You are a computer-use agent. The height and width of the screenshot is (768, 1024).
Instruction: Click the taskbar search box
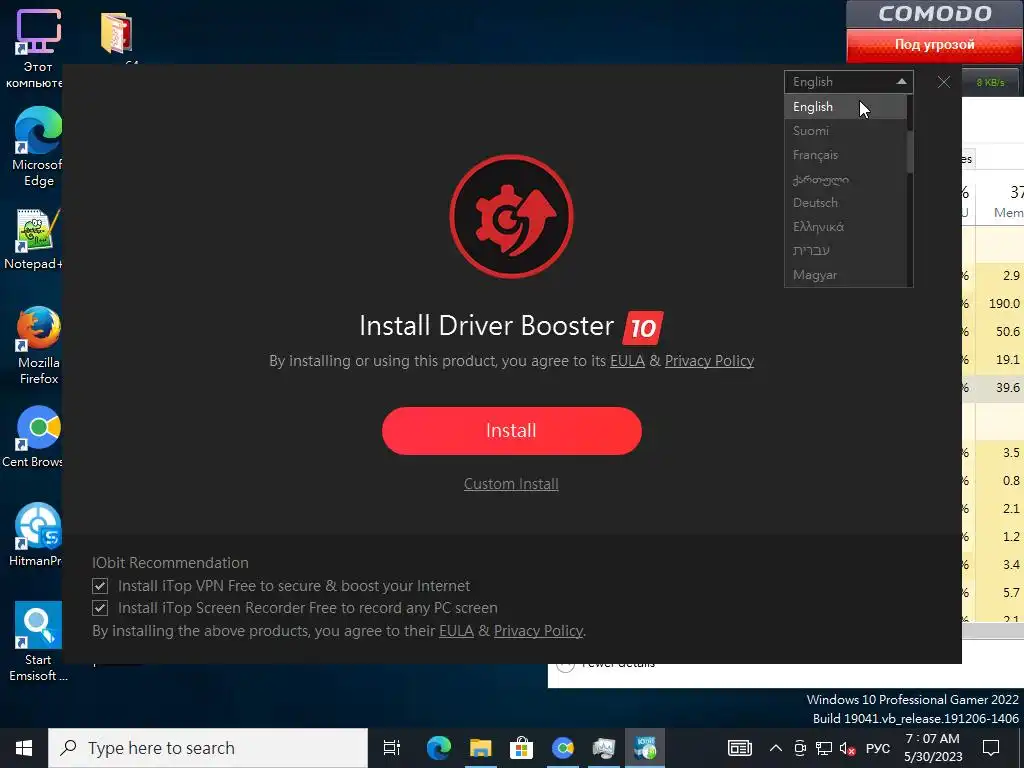point(208,748)
